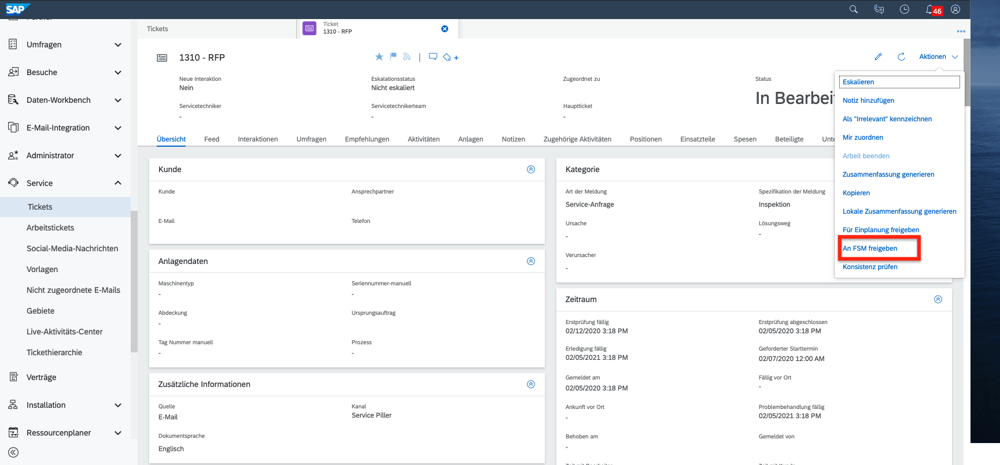The width and height of the screenshot is (1000, 465).
Task: Expand the Besuche sidebar section
Action: [117, 72]
